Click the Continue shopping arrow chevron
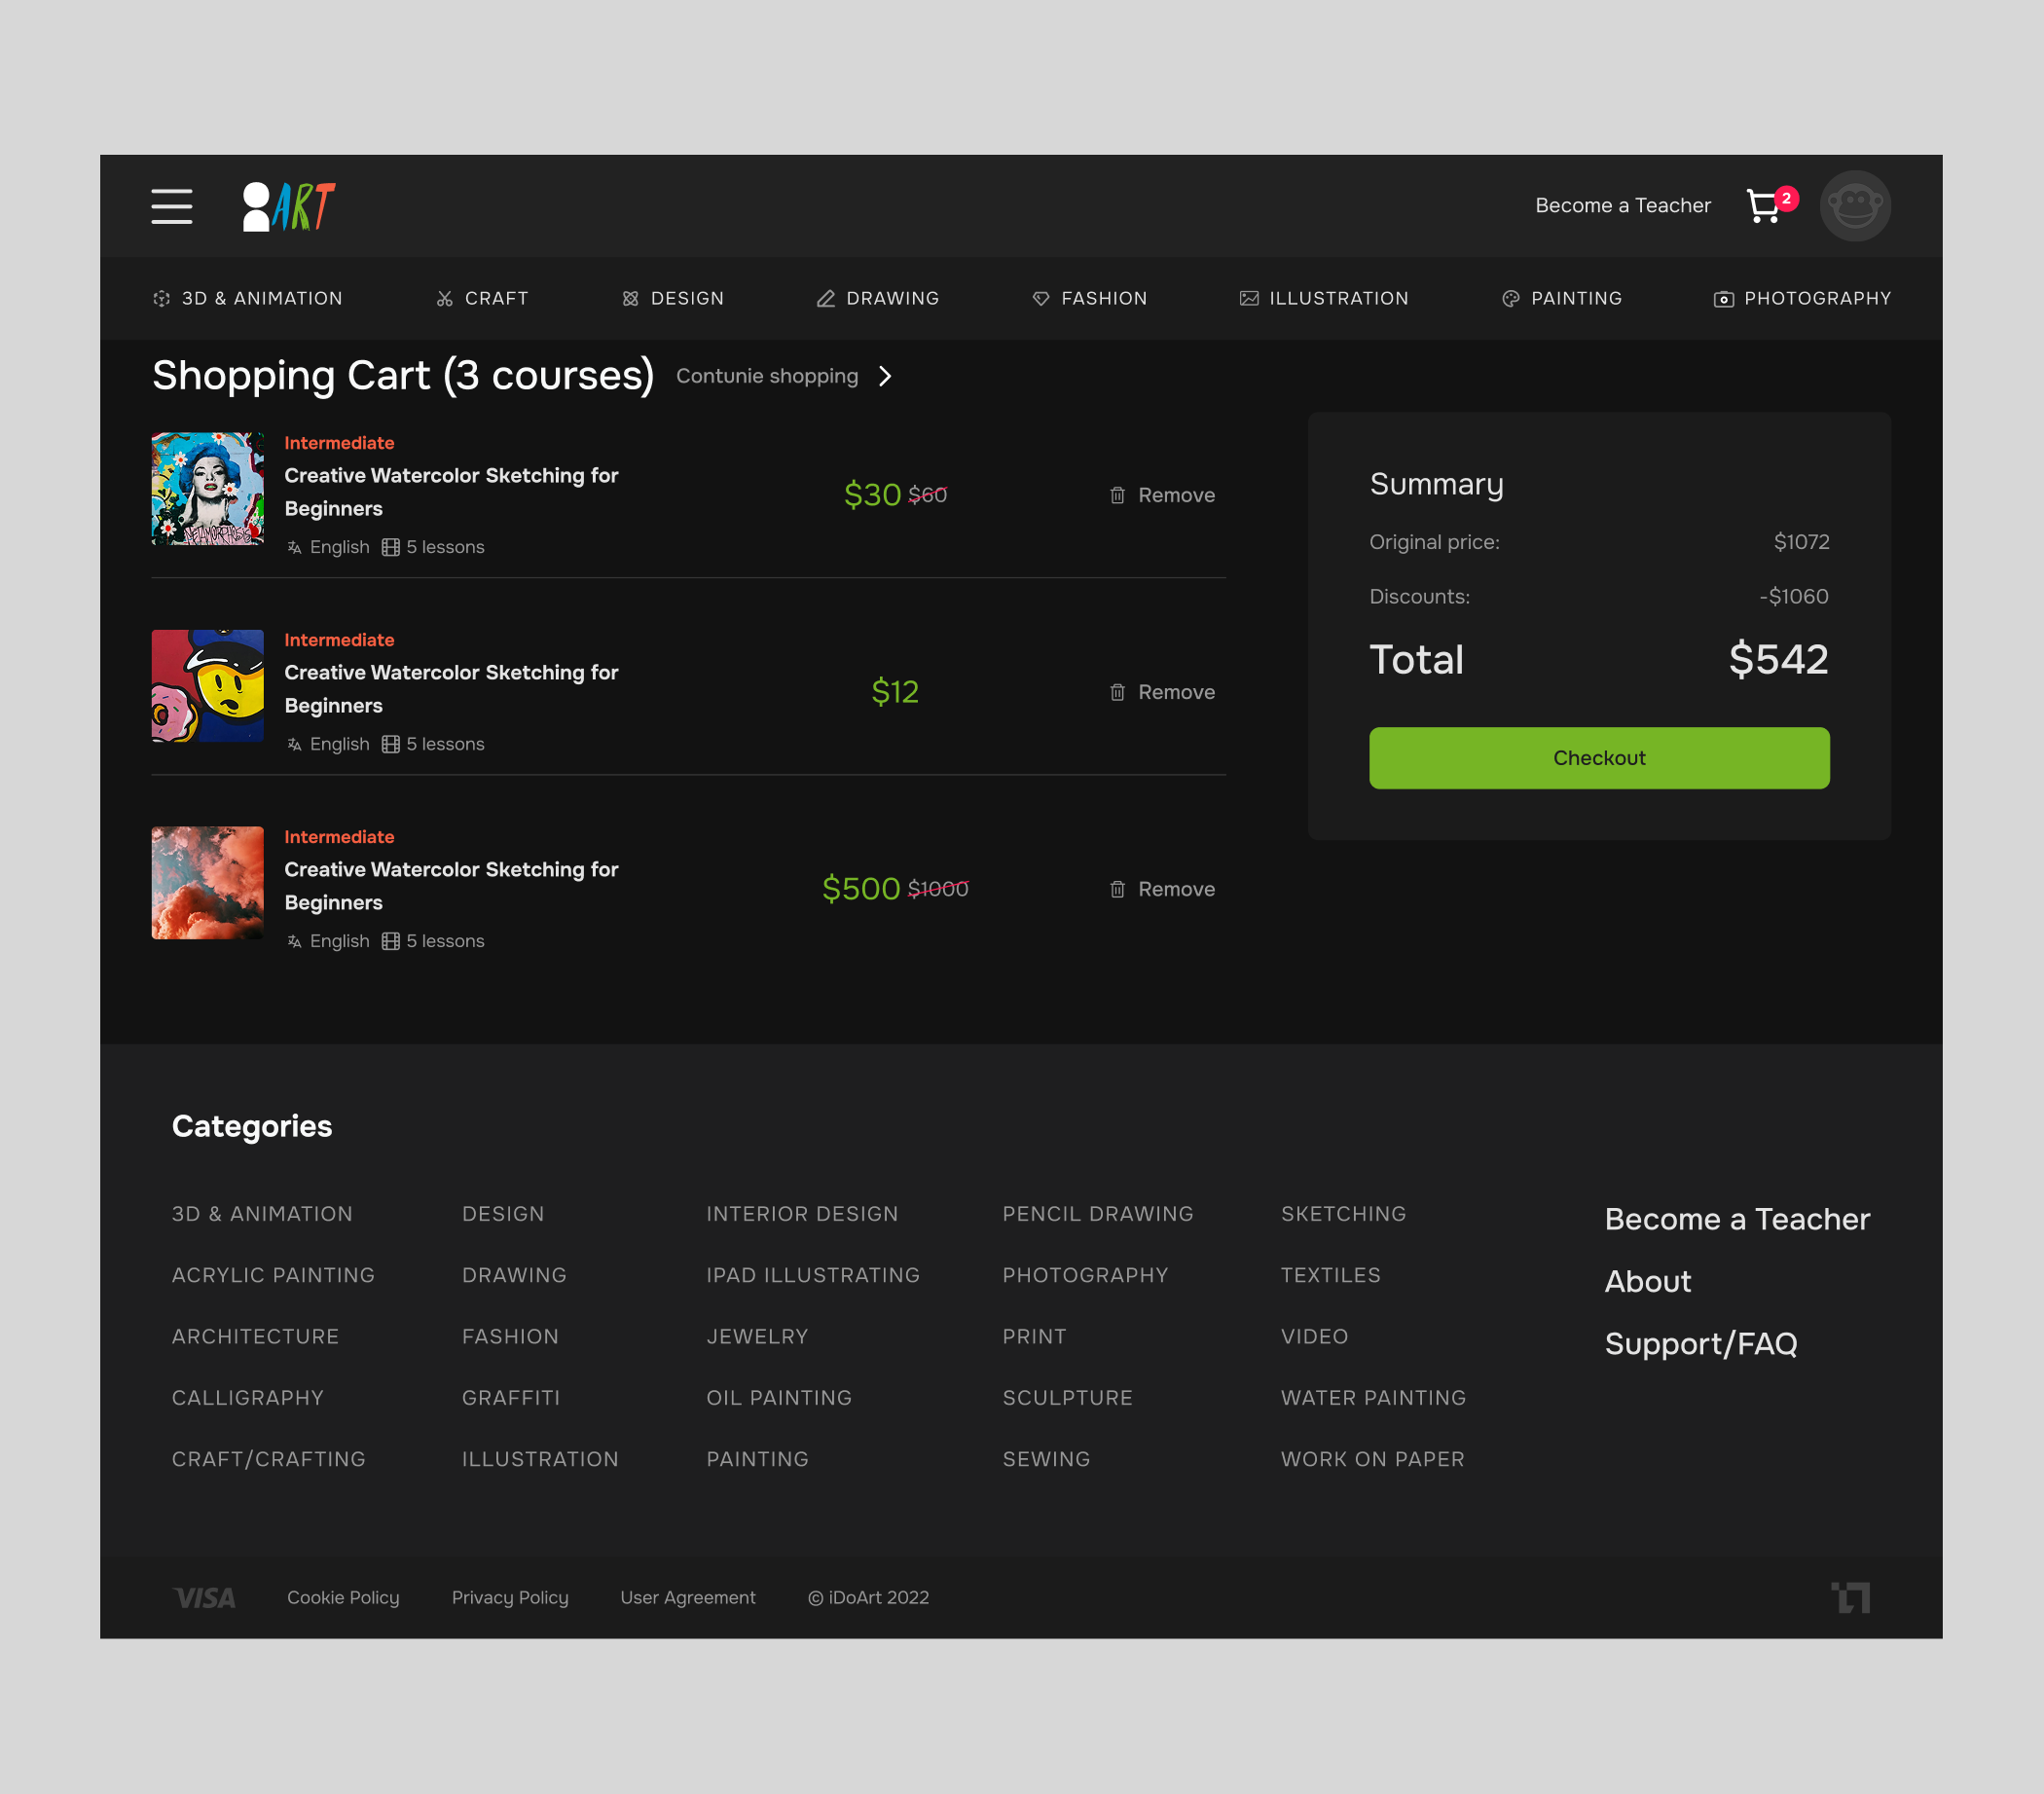This screenshot has width=2044, height=1794. click(x=885, y=376)
